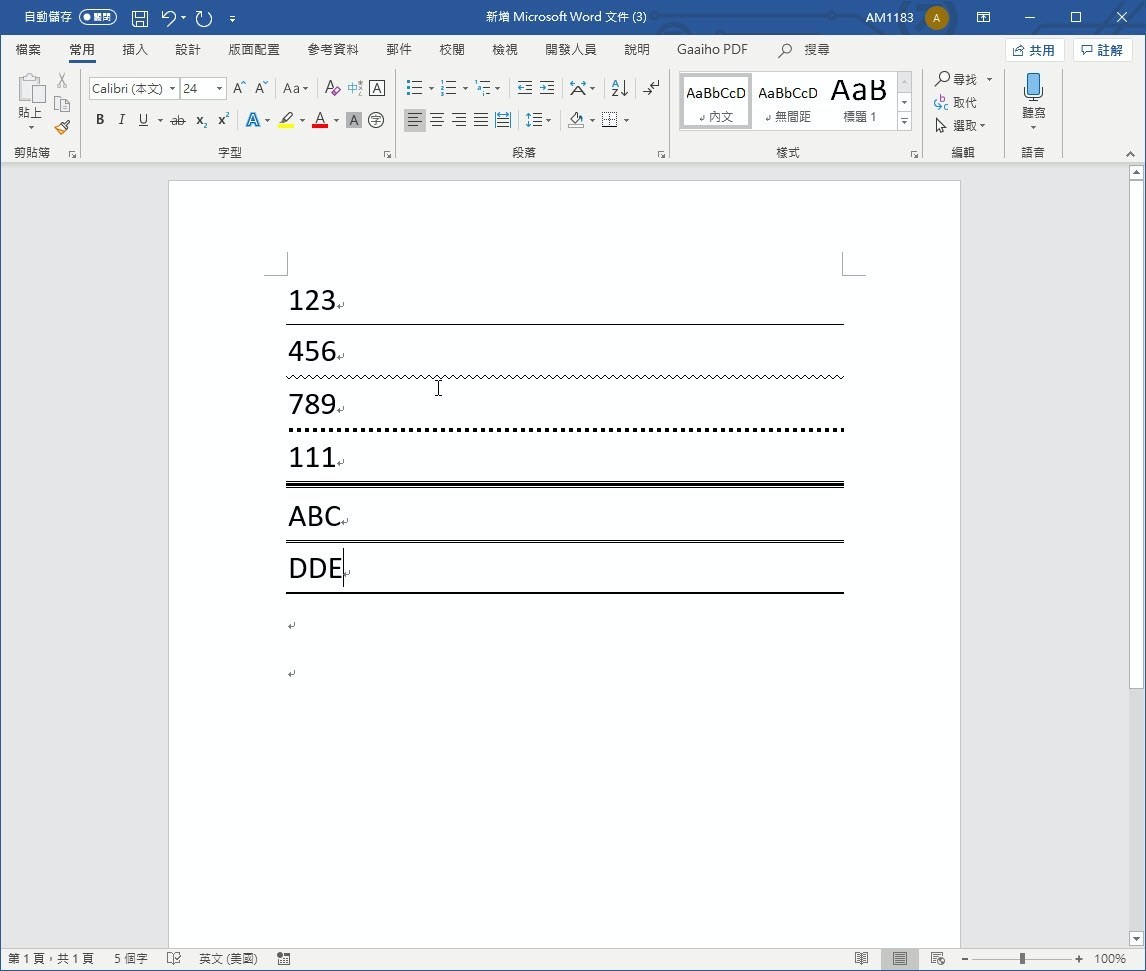The width and height of the screenshot is (1146, 971).
Task: Click the Find button
Action: click(957, 79)
